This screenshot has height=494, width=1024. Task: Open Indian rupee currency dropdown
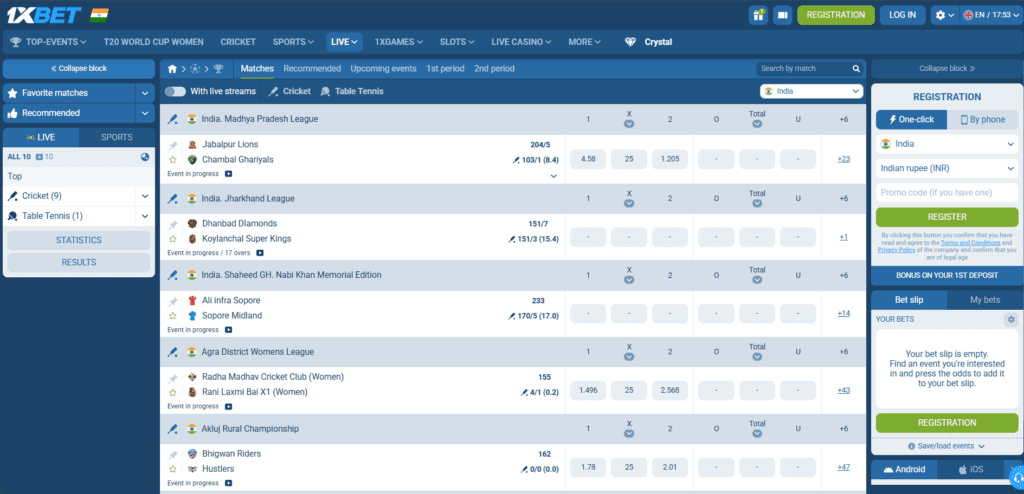coord(947,168)
